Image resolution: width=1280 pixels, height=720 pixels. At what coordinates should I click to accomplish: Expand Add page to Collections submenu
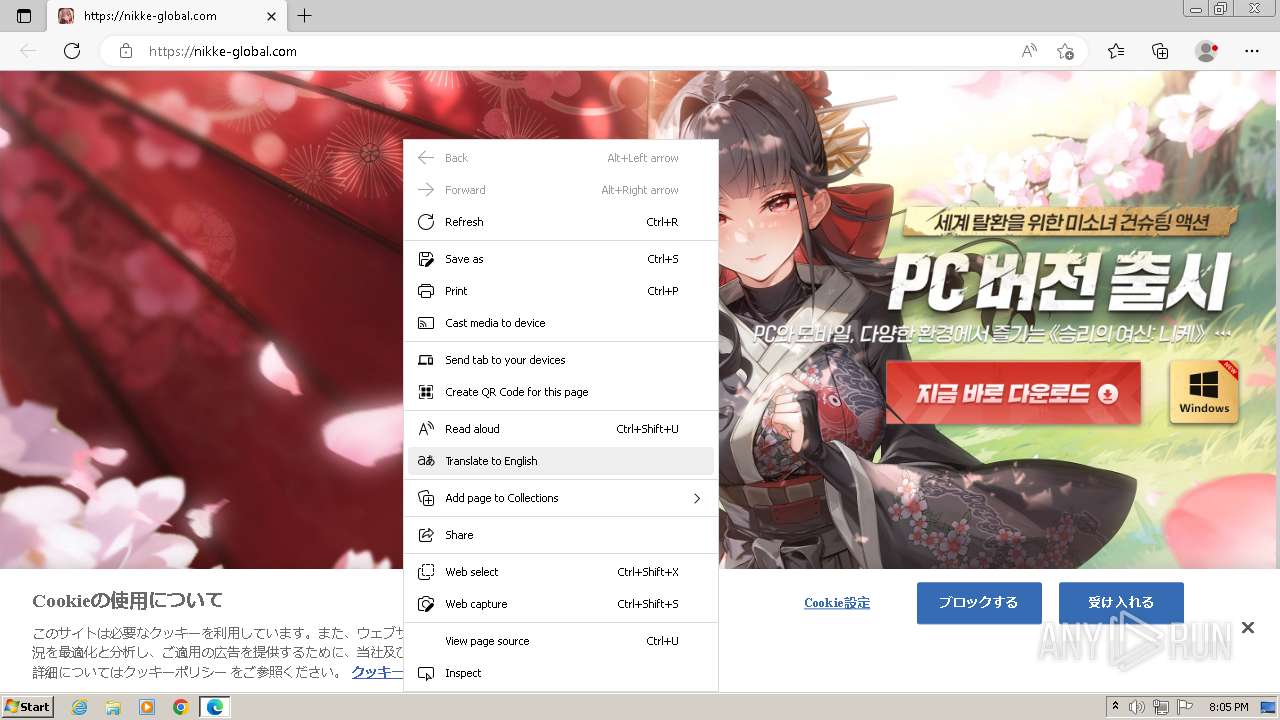click(561, 498)
